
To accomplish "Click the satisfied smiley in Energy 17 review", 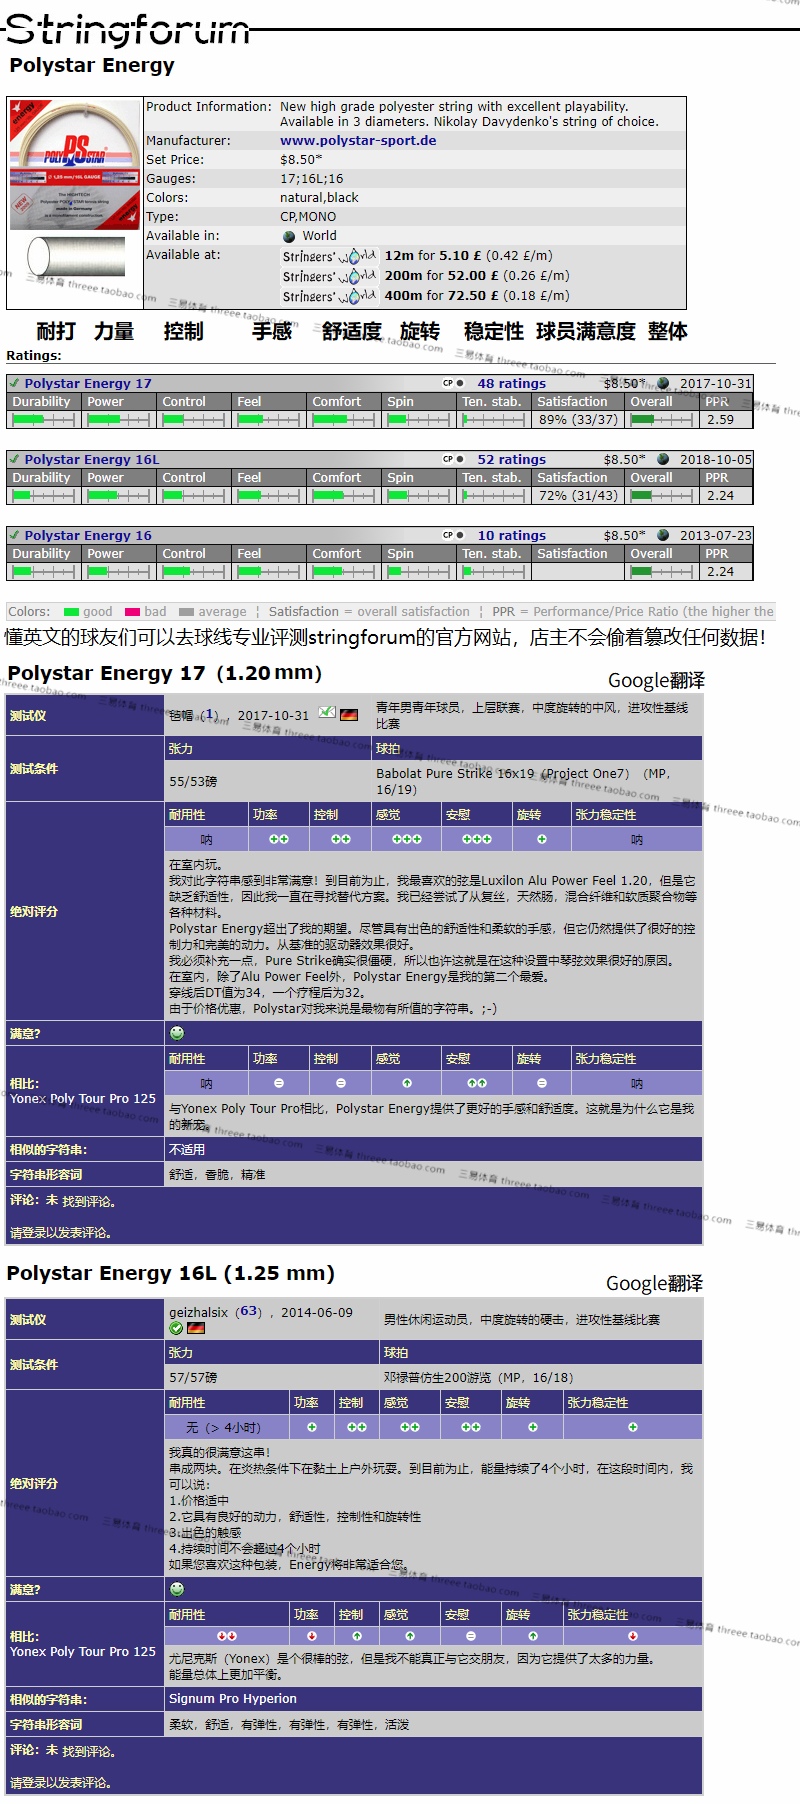I will pyautogui.click(x=177, y=1033).
